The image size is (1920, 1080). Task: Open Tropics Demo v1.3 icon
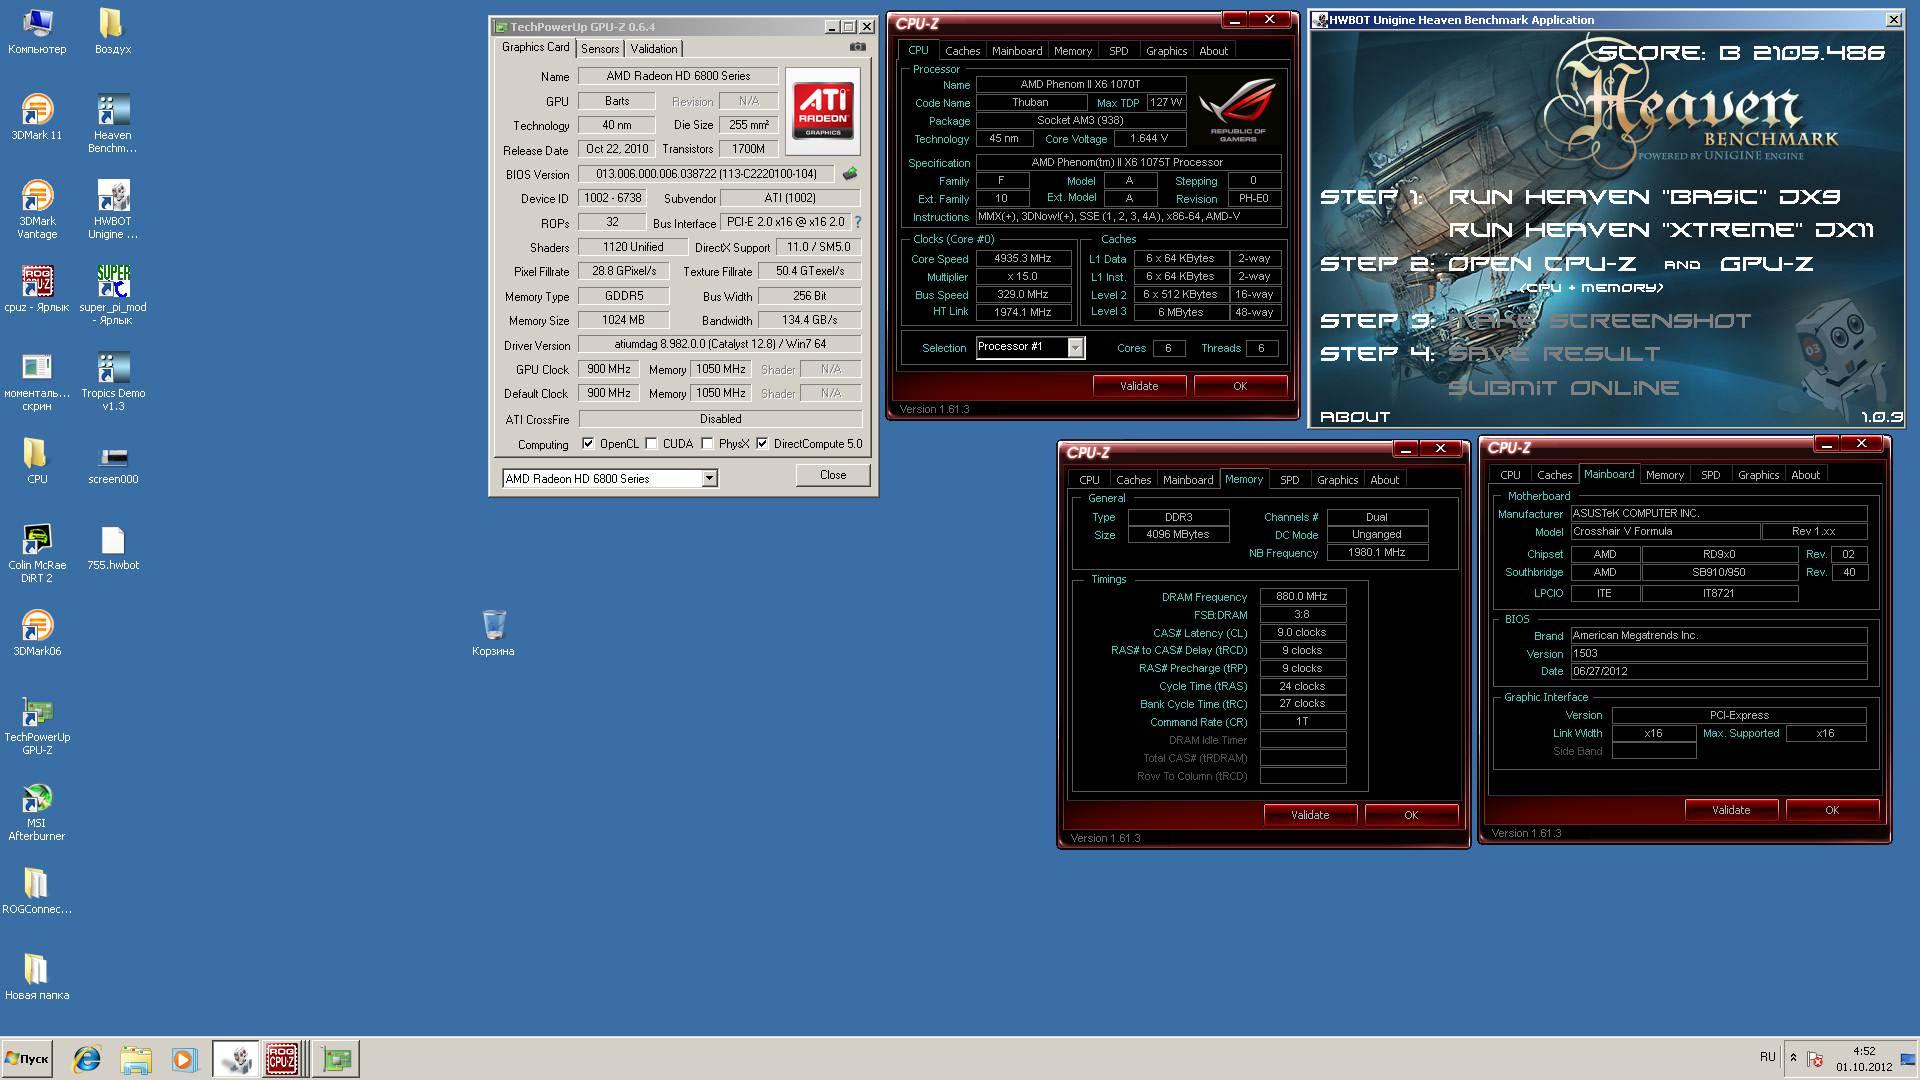[113, 381]
